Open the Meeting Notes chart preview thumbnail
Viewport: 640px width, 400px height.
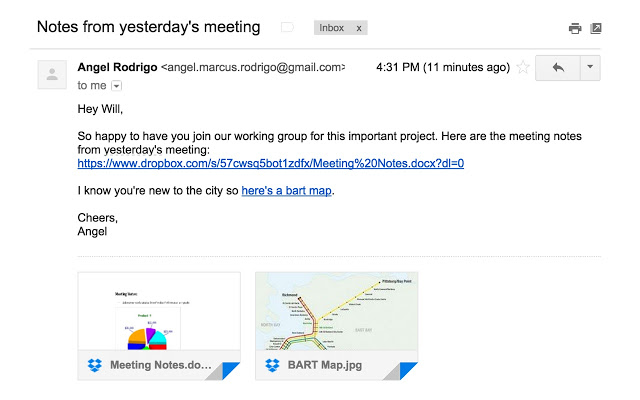pos(158,311)
